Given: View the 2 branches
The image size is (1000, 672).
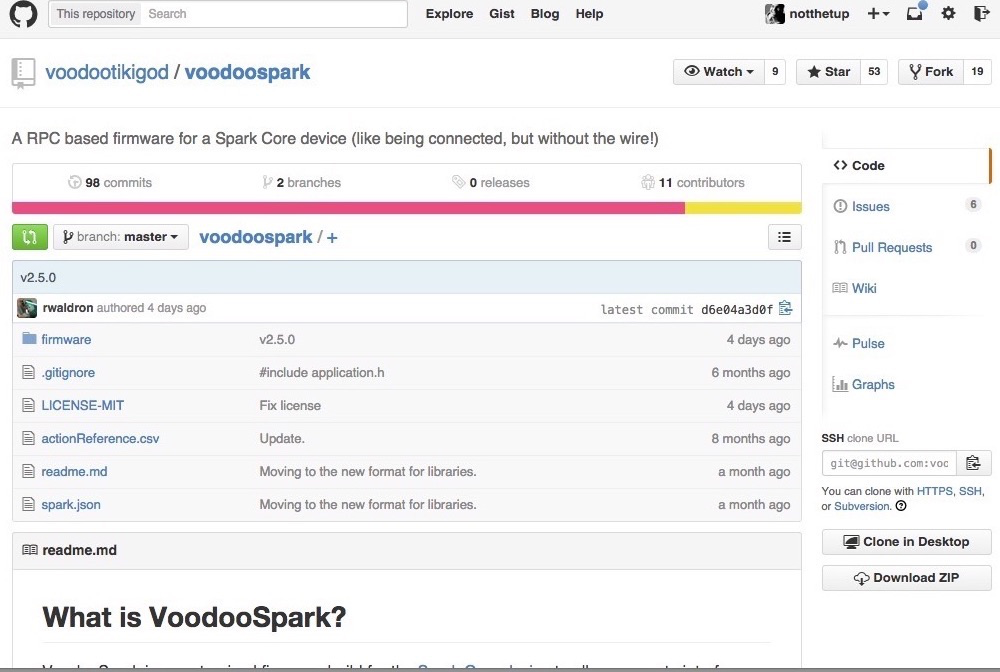Looking at the screenshot, I should (x=302, y=182).
